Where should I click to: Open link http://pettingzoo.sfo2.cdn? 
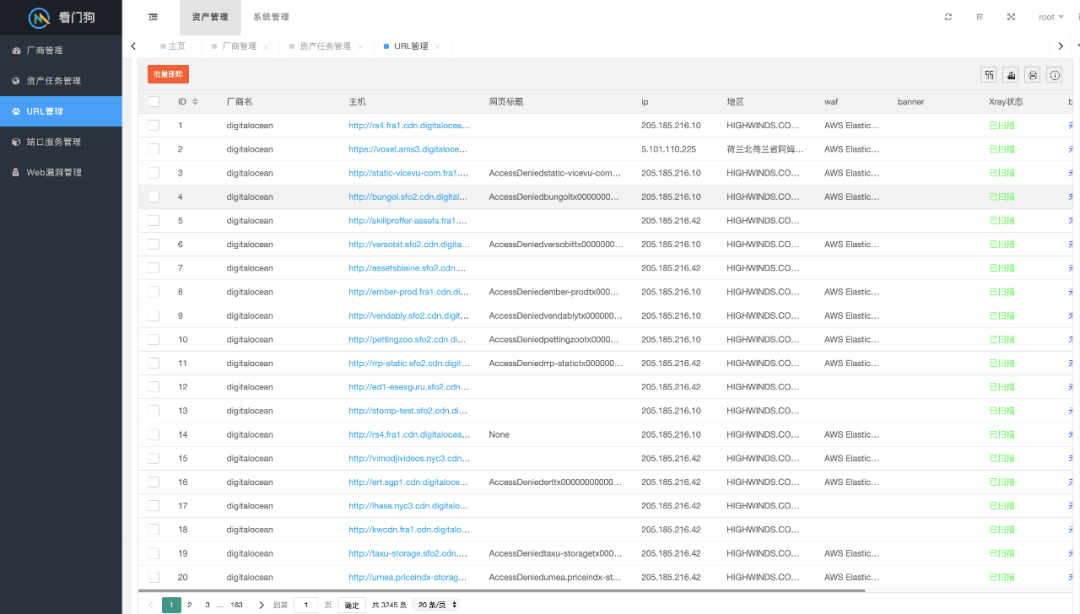[407, 340]
